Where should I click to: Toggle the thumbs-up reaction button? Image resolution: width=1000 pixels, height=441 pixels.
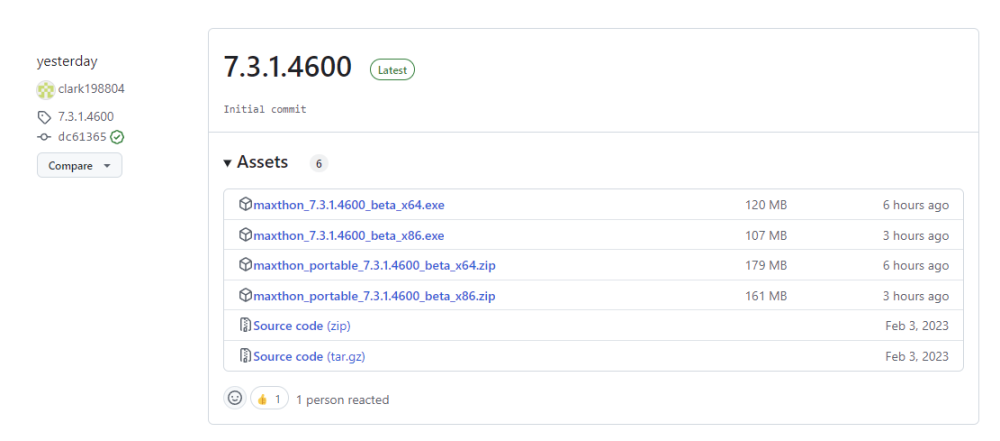(269, 398)
